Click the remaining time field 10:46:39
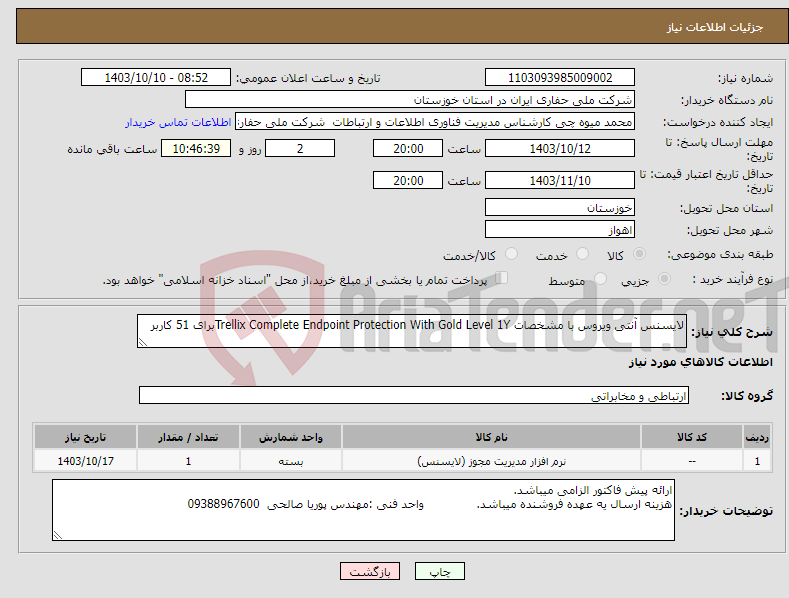 [196, 148]
